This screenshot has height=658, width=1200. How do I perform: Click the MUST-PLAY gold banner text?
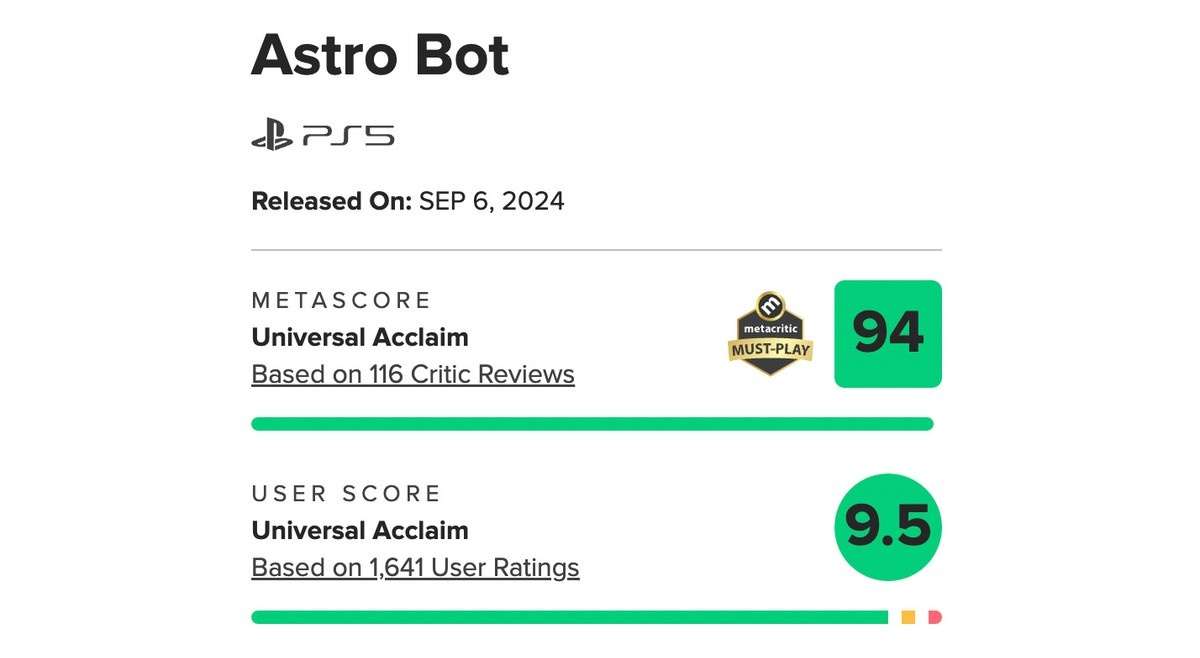[770, 350]
